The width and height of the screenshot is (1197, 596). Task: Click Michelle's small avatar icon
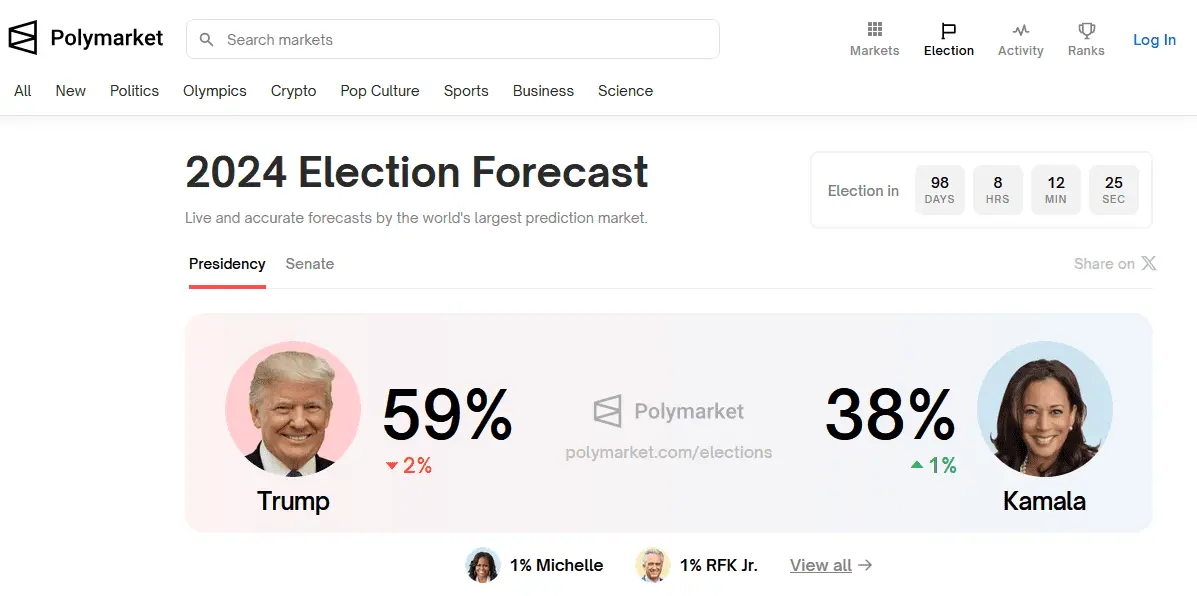coord(483,565)
